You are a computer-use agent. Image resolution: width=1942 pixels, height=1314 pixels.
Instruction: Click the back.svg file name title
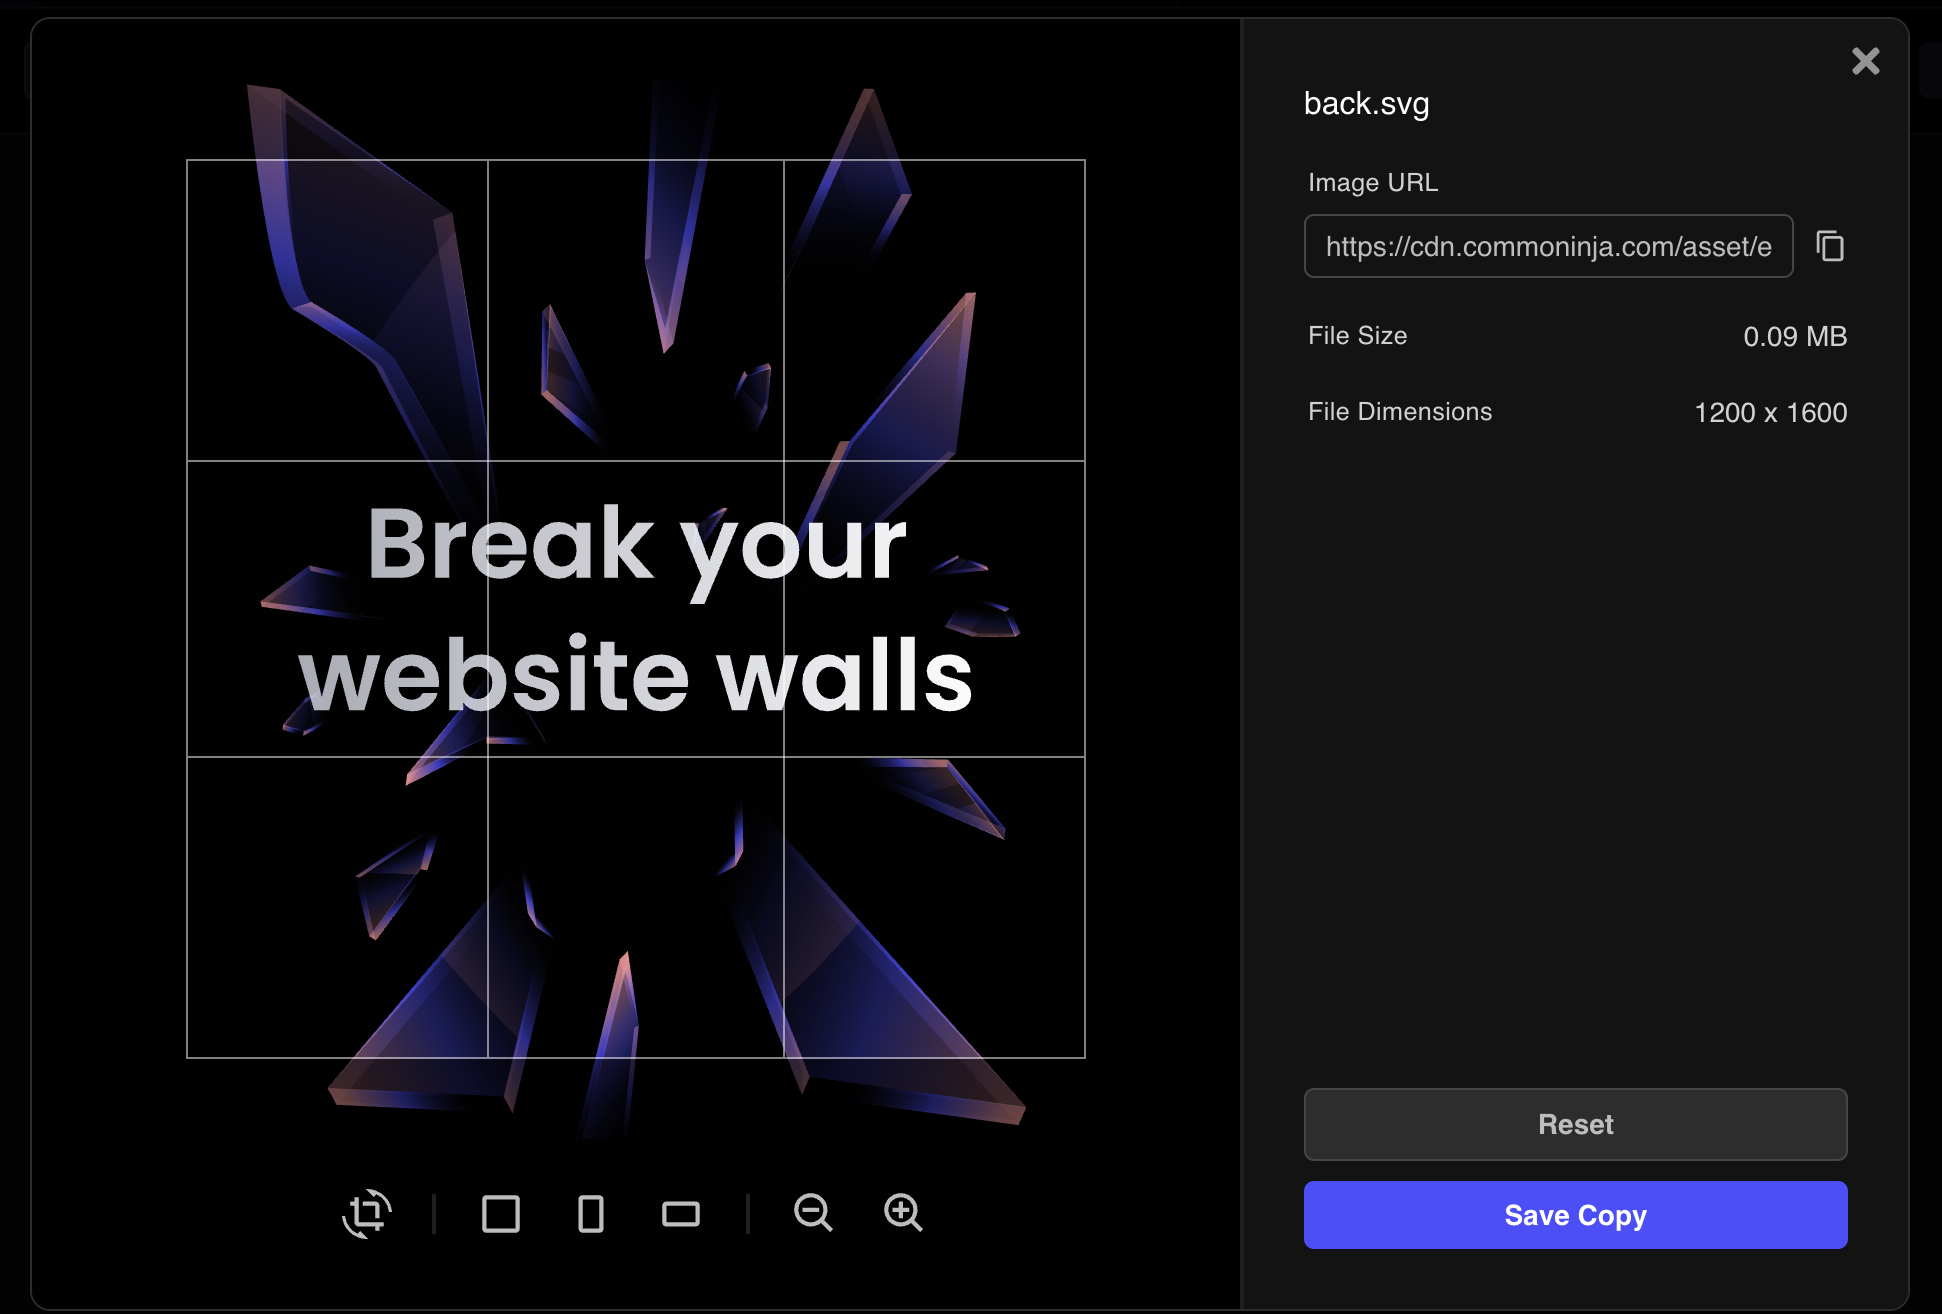pos(1367,104)
